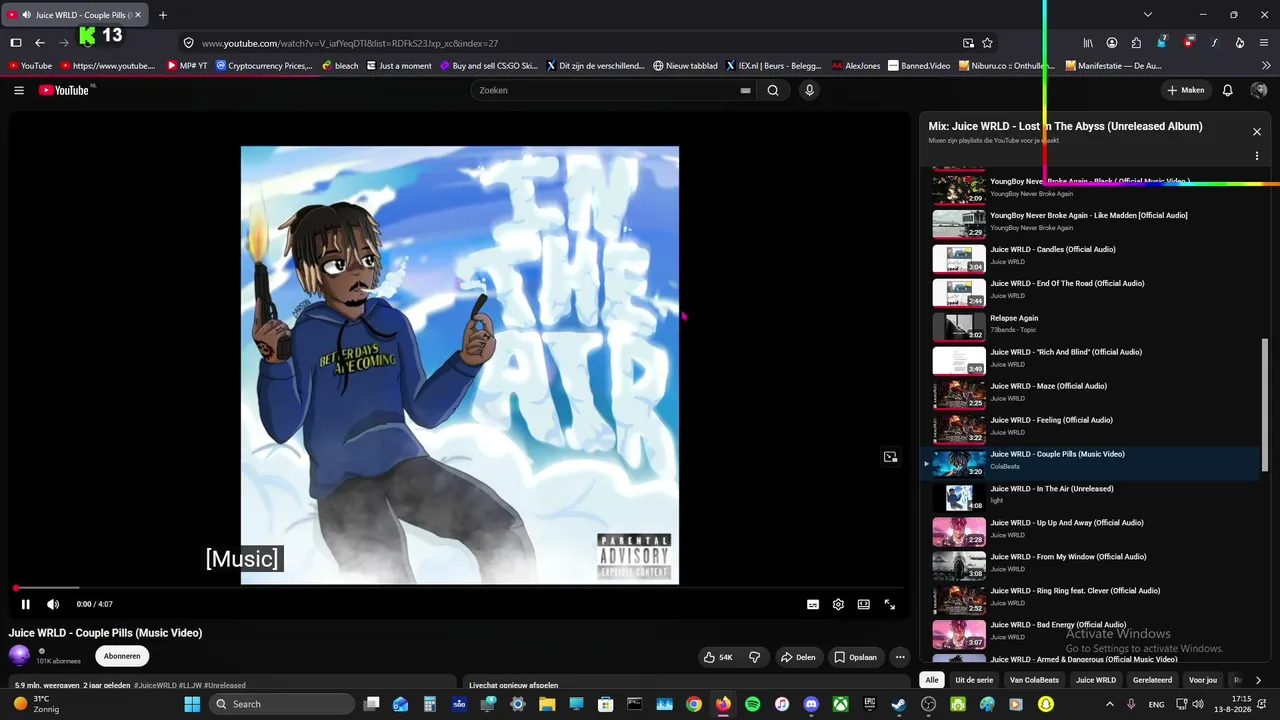Screen dimensions: 1280x720
Task: Open the Banned.Video bookmark
Action: click(x=919, y=66)
